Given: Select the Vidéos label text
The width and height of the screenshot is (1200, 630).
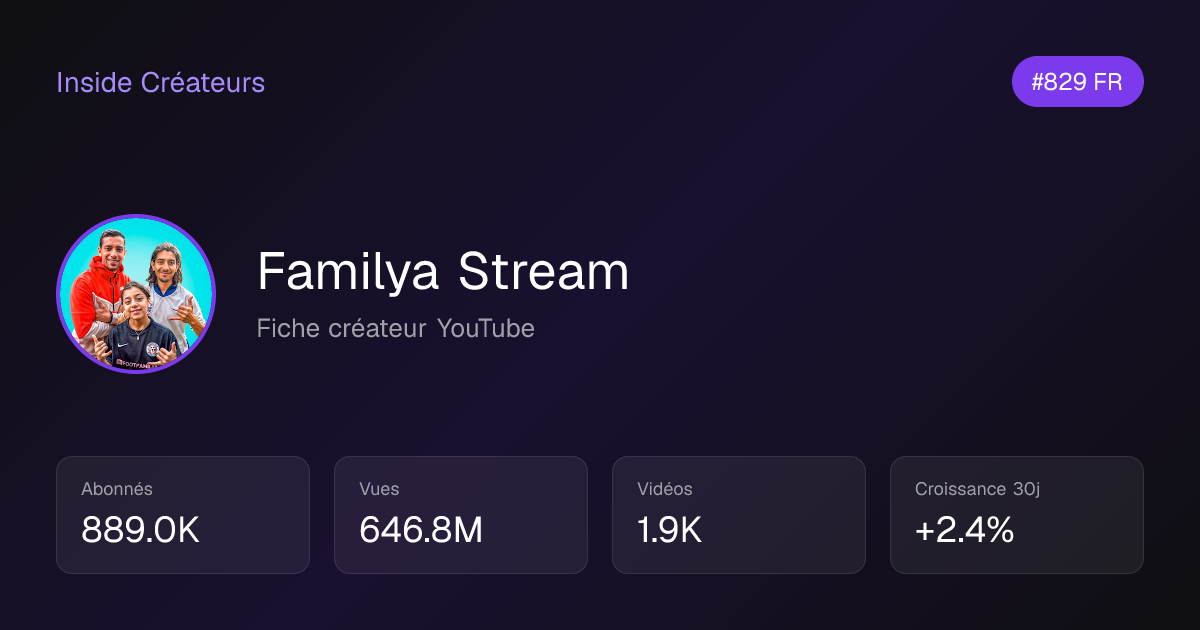Looking at the screenshot, I should (665, 489).
